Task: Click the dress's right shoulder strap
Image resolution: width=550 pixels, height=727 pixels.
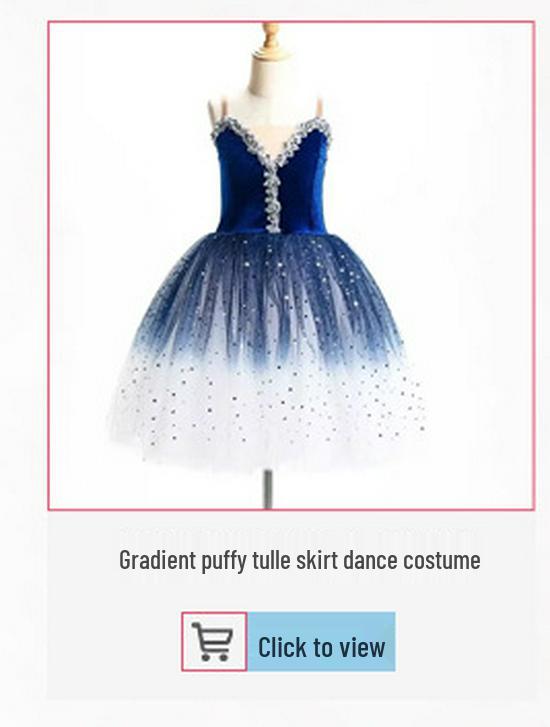Action: [320, 109]
